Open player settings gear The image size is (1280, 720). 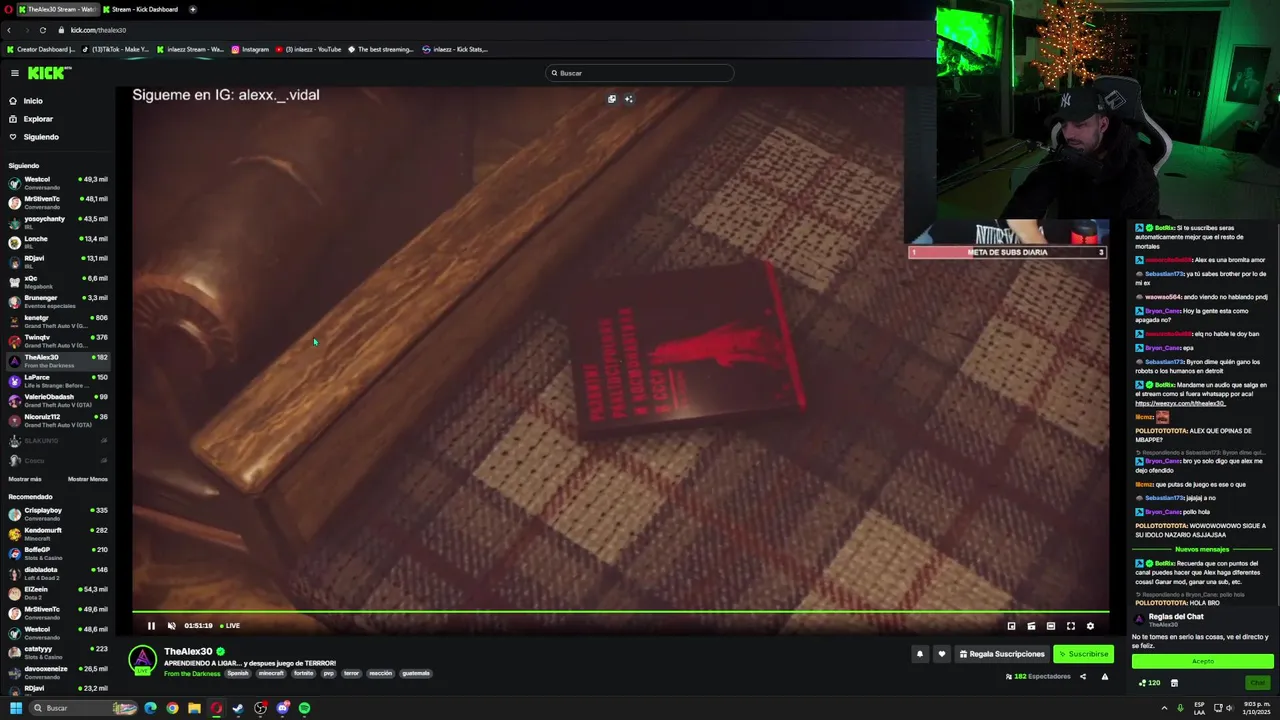[1090, 626]
